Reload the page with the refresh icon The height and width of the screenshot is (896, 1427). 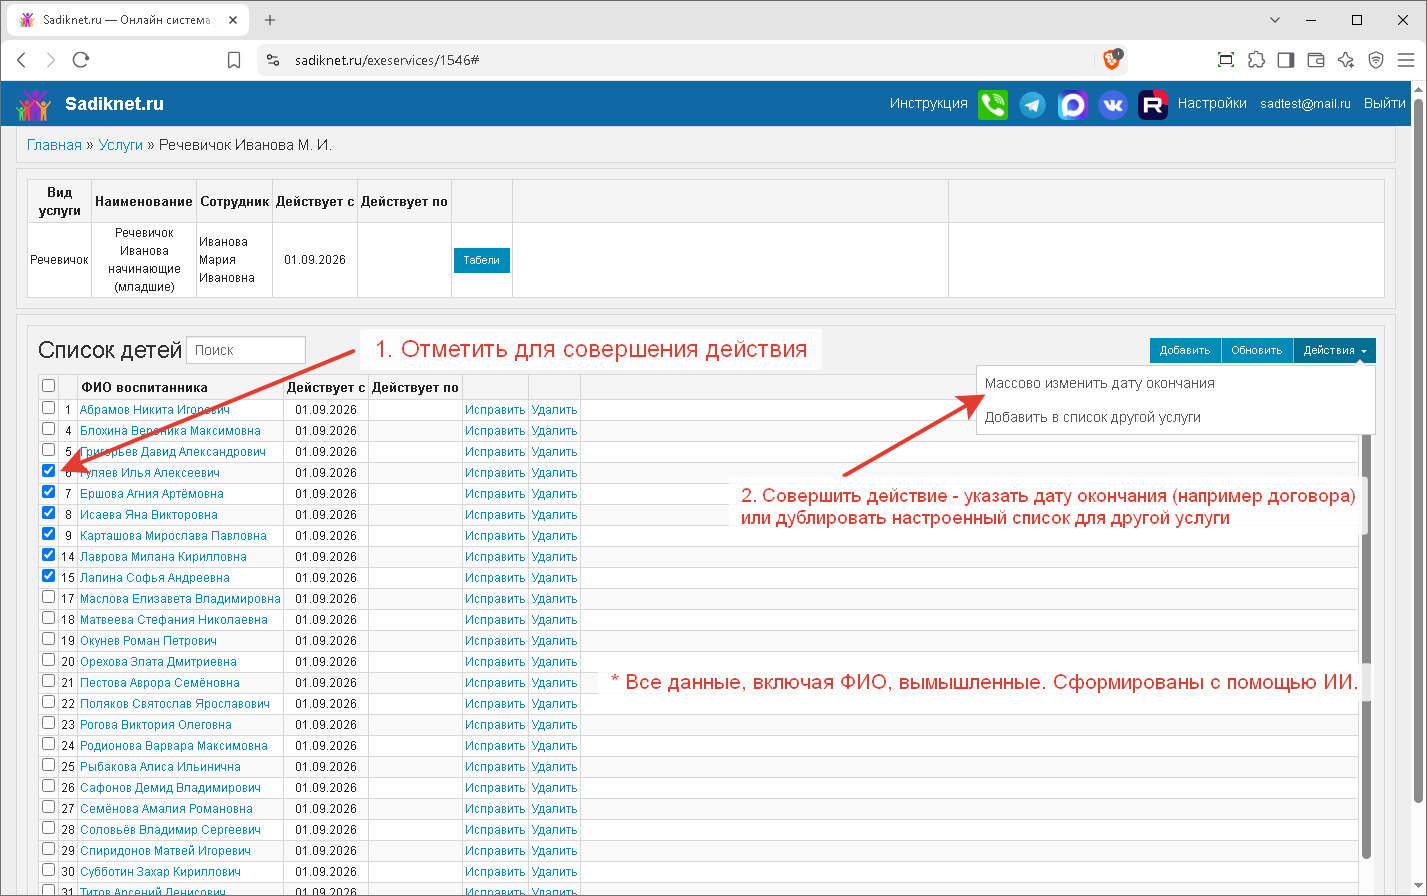coord(81,60)
